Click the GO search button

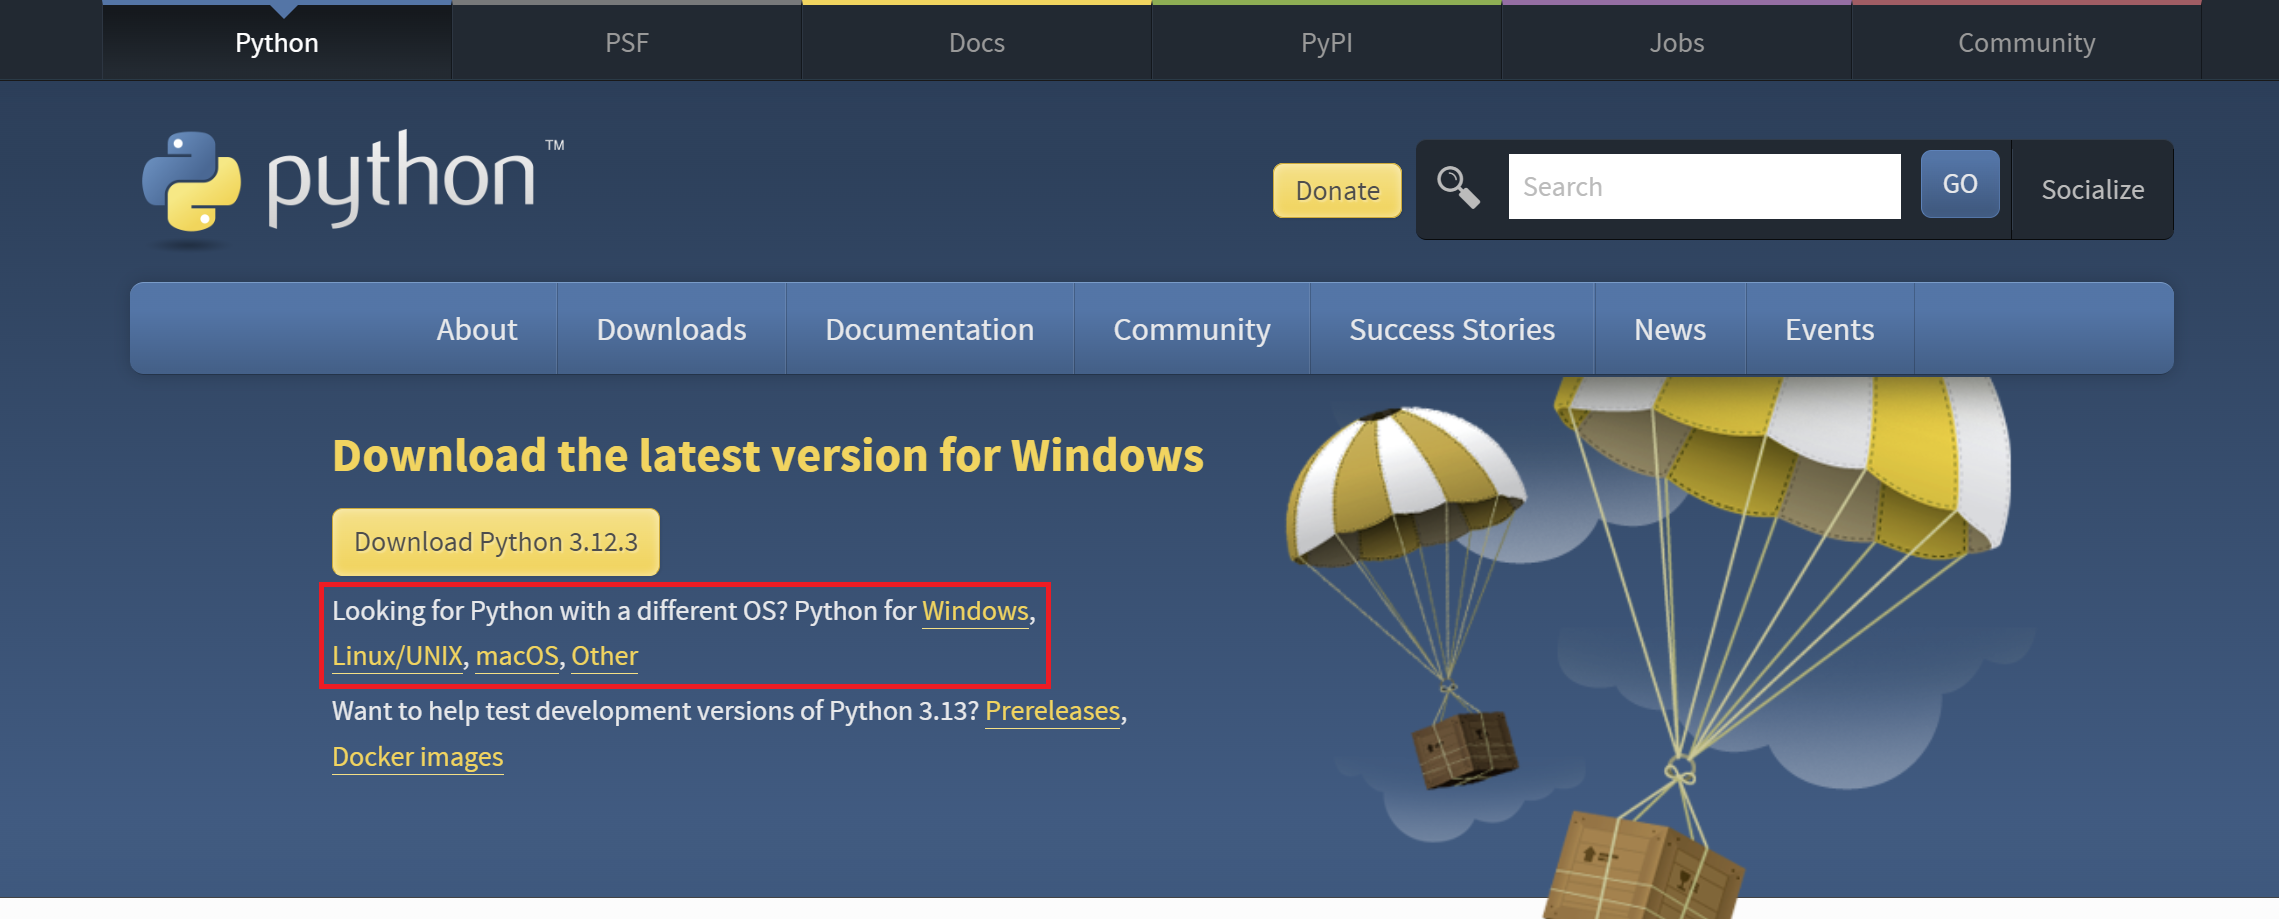[x=1960, y=184]
